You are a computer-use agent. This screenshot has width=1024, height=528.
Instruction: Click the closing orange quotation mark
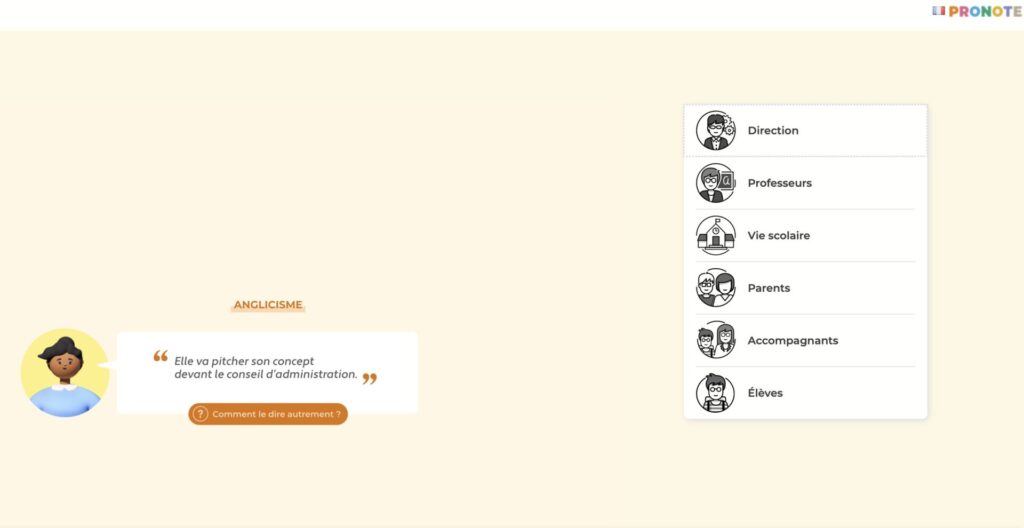pyautogui.click(x=370, y=378)
